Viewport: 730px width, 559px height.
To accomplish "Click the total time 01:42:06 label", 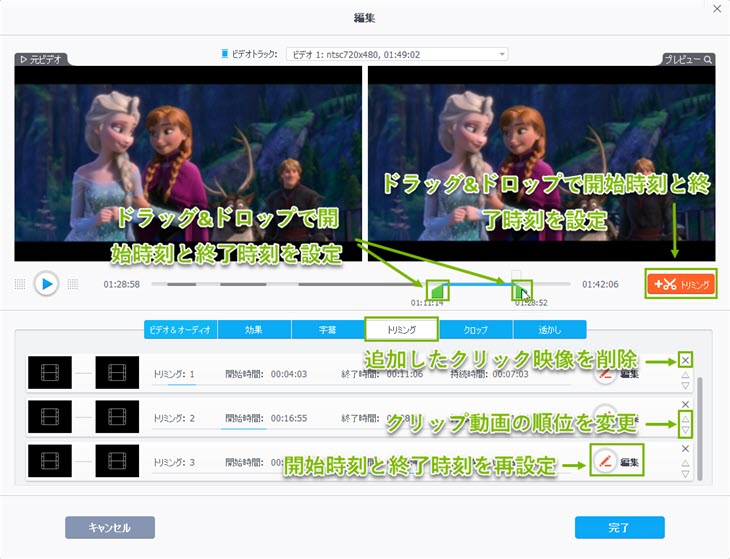I will coord(600,284).
